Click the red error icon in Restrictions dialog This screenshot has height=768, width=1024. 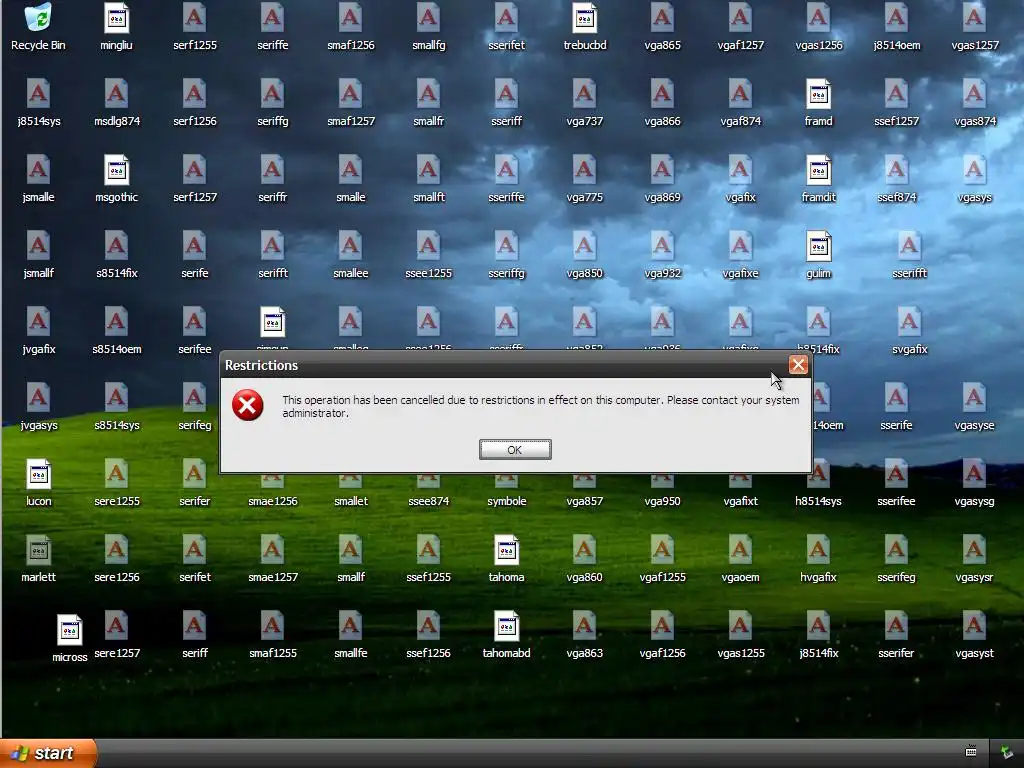pos(248,406)
